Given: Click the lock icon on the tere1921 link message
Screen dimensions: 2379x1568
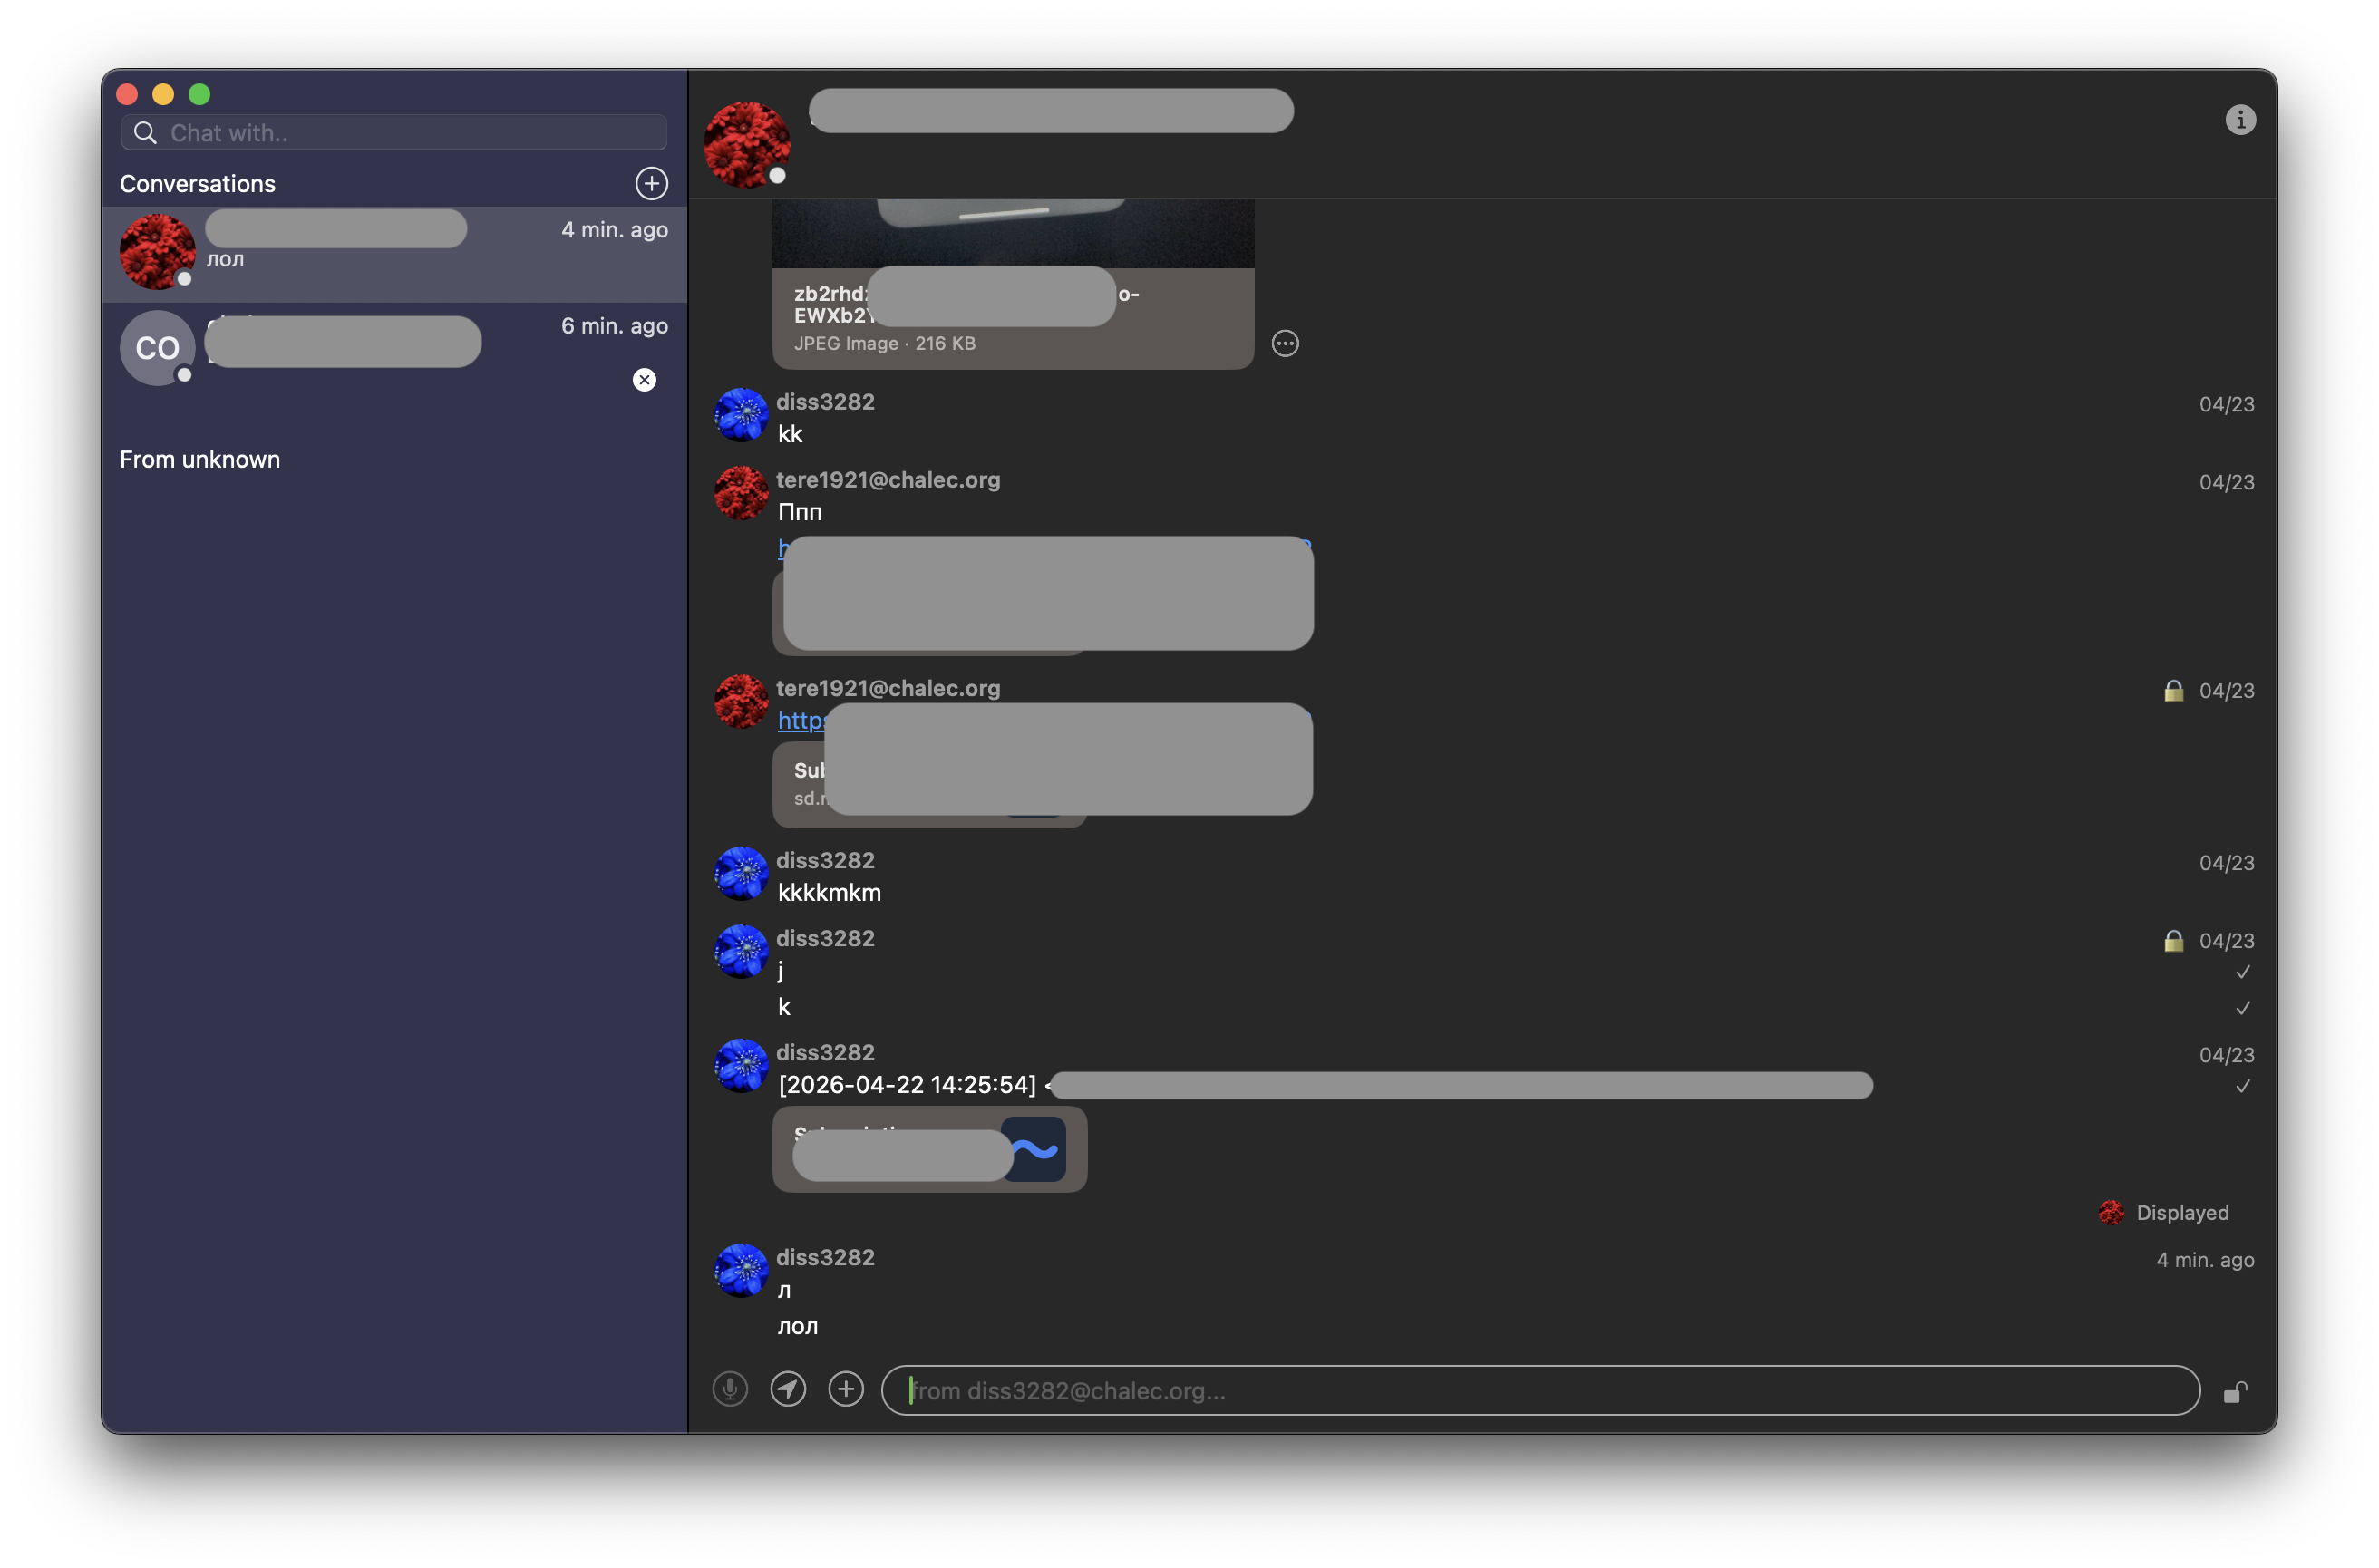Looking at the screenshot, I should (x=2173, y=691).
